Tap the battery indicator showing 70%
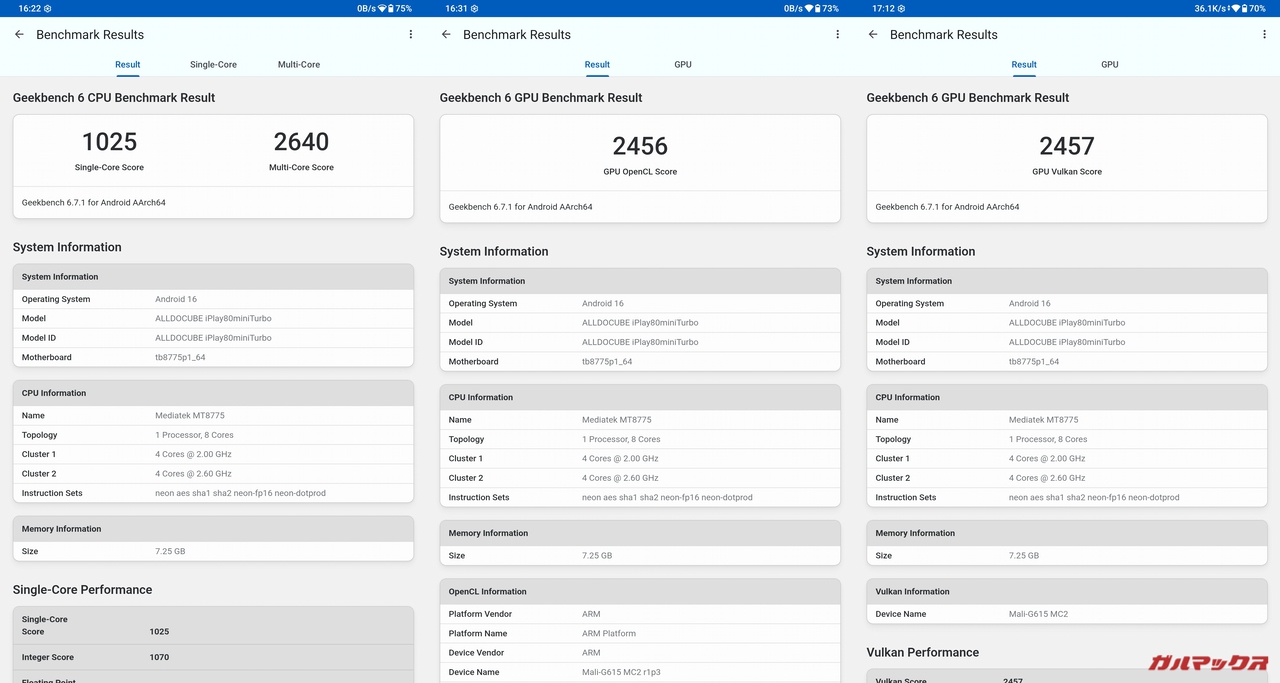Viewport: 1280px width, 683px height. click(x=1254, y=8)
